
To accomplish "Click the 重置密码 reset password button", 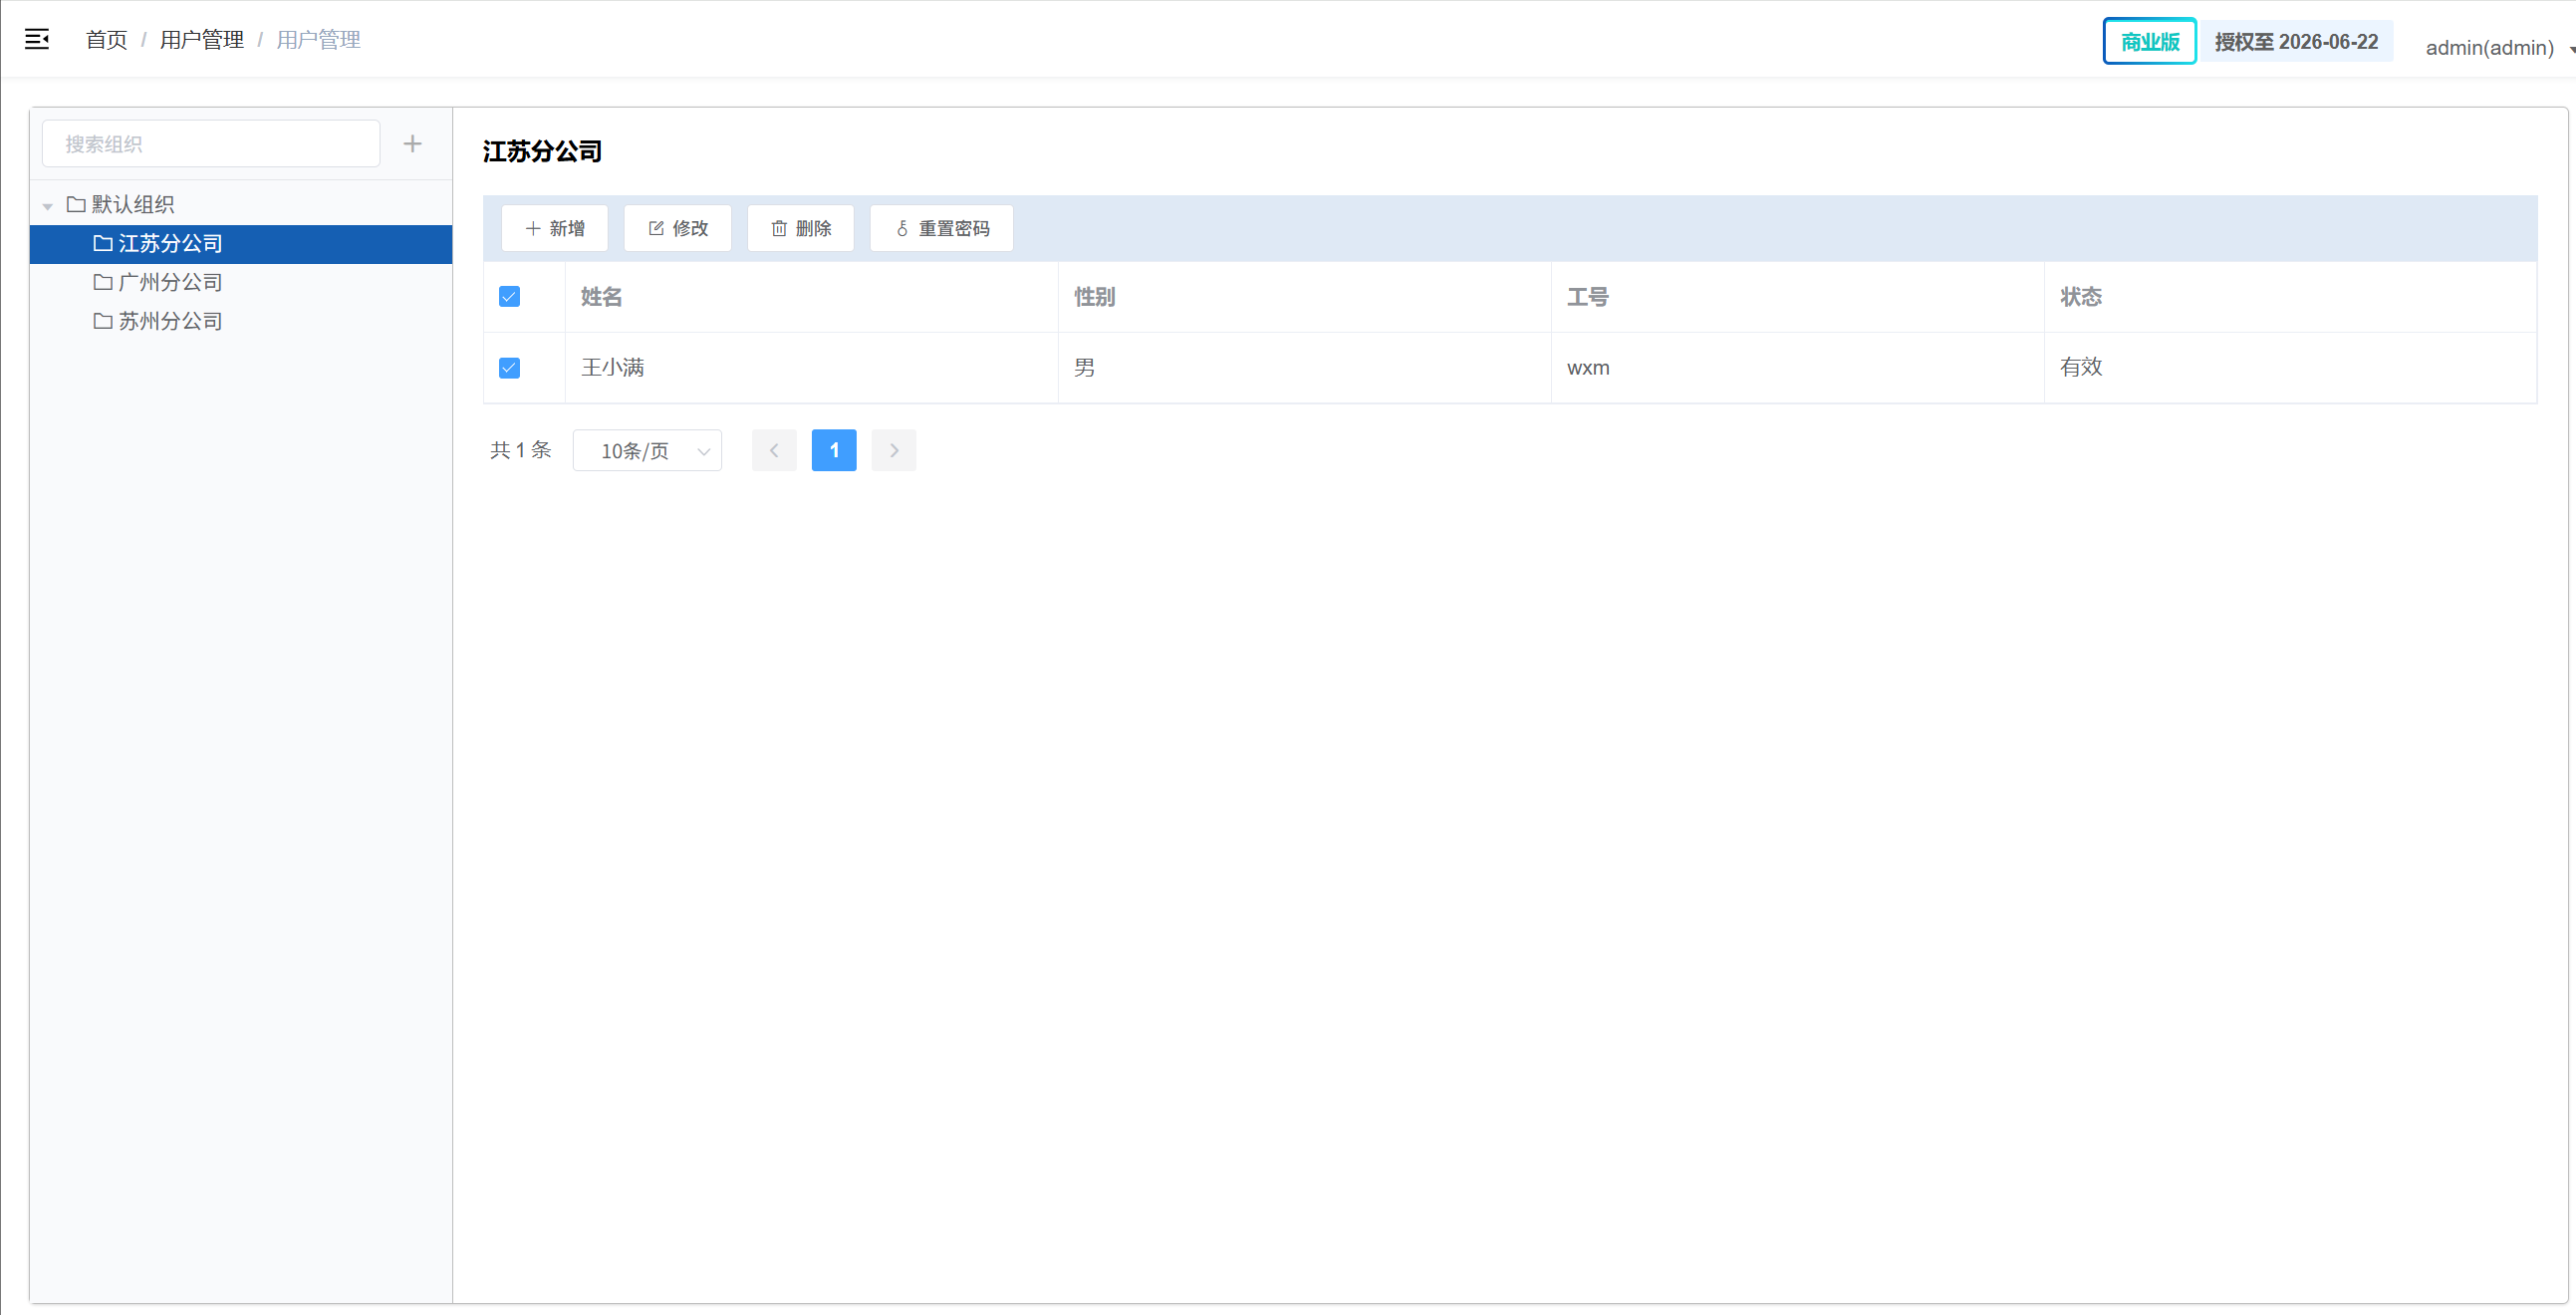I will coord(942,229).
